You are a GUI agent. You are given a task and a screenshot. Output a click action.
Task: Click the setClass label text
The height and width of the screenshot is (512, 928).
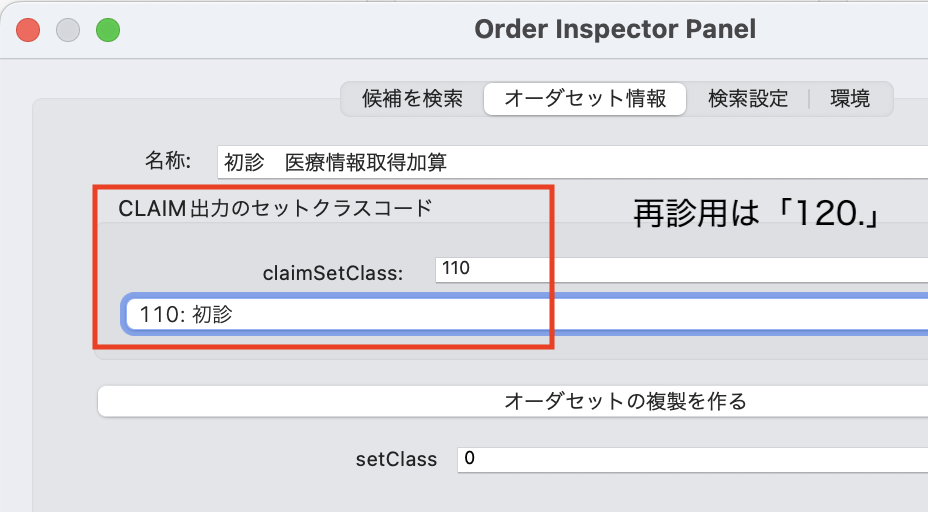[396, 459]
